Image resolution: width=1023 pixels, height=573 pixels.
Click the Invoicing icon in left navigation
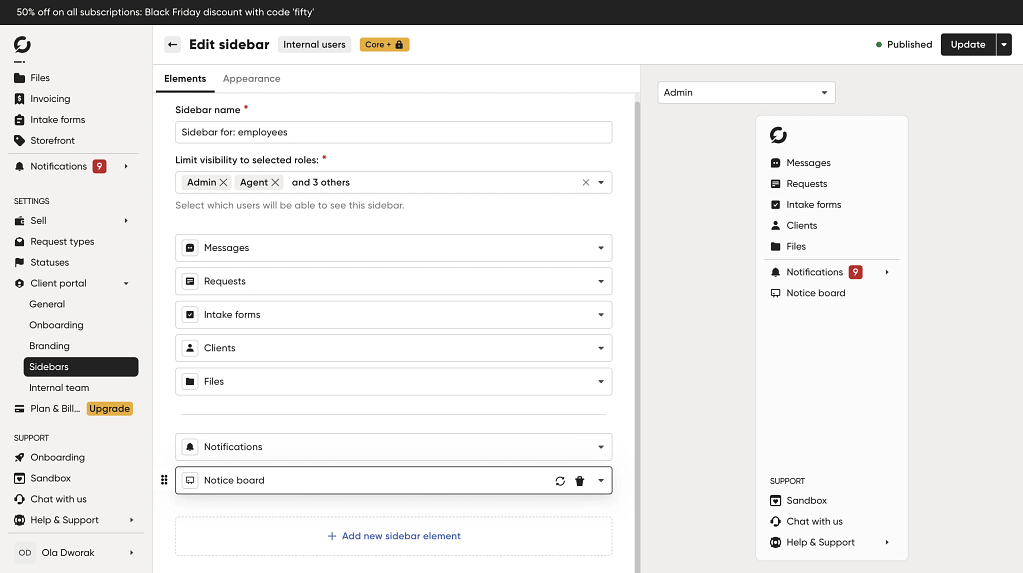20,99
